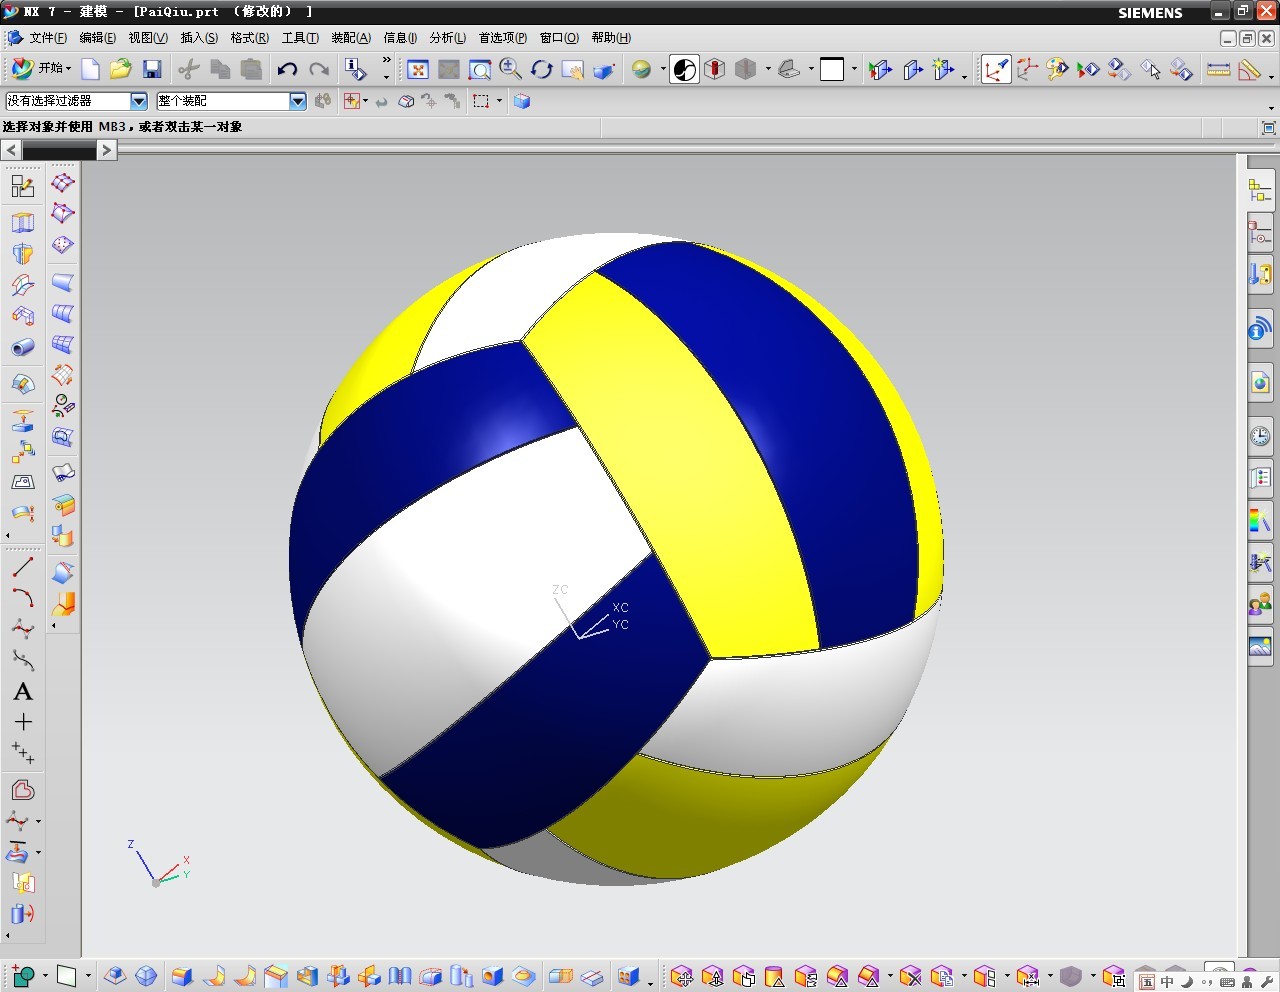Open a part file using folder icon
This screenshot has width=1280, height=992.
[121, 69]
